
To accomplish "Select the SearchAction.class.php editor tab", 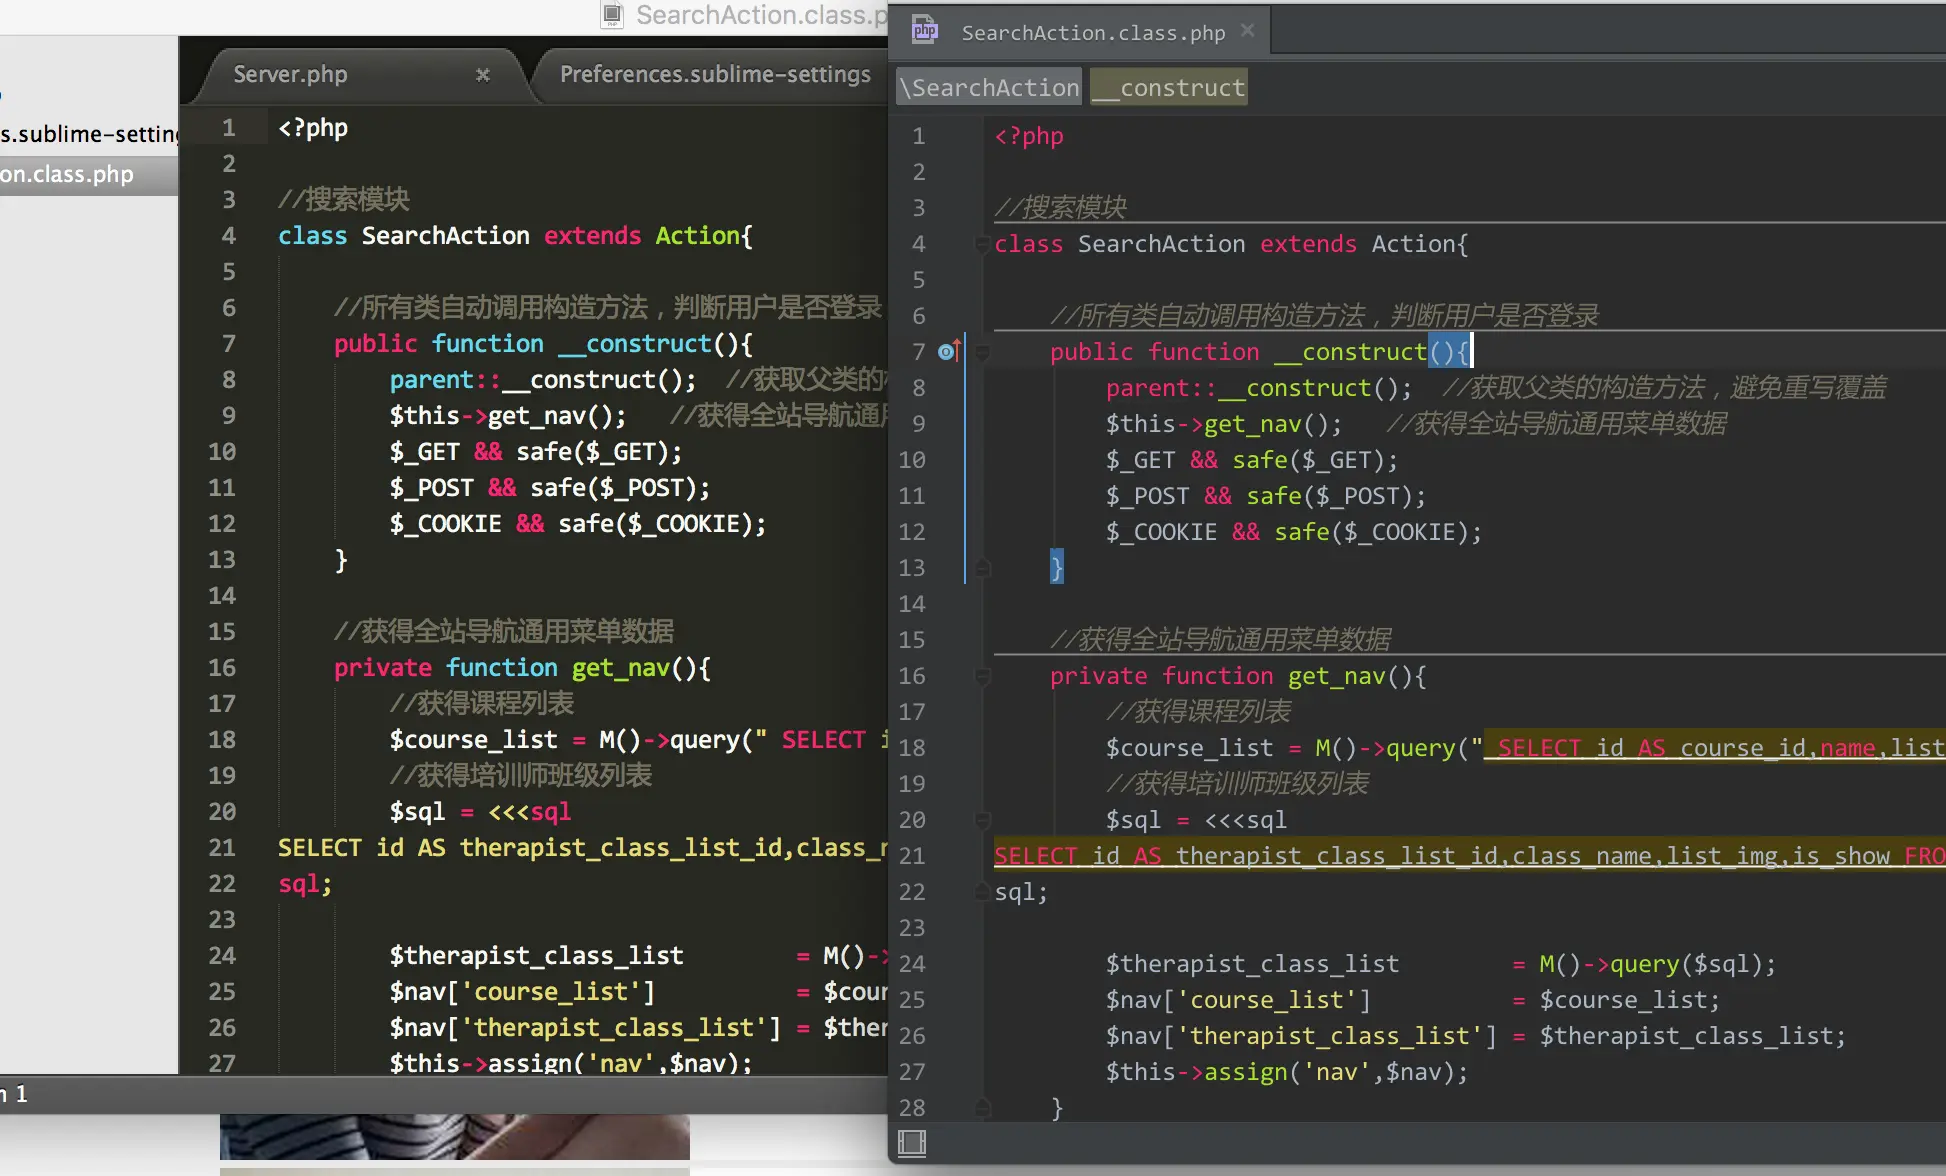I will (1092, 33).
